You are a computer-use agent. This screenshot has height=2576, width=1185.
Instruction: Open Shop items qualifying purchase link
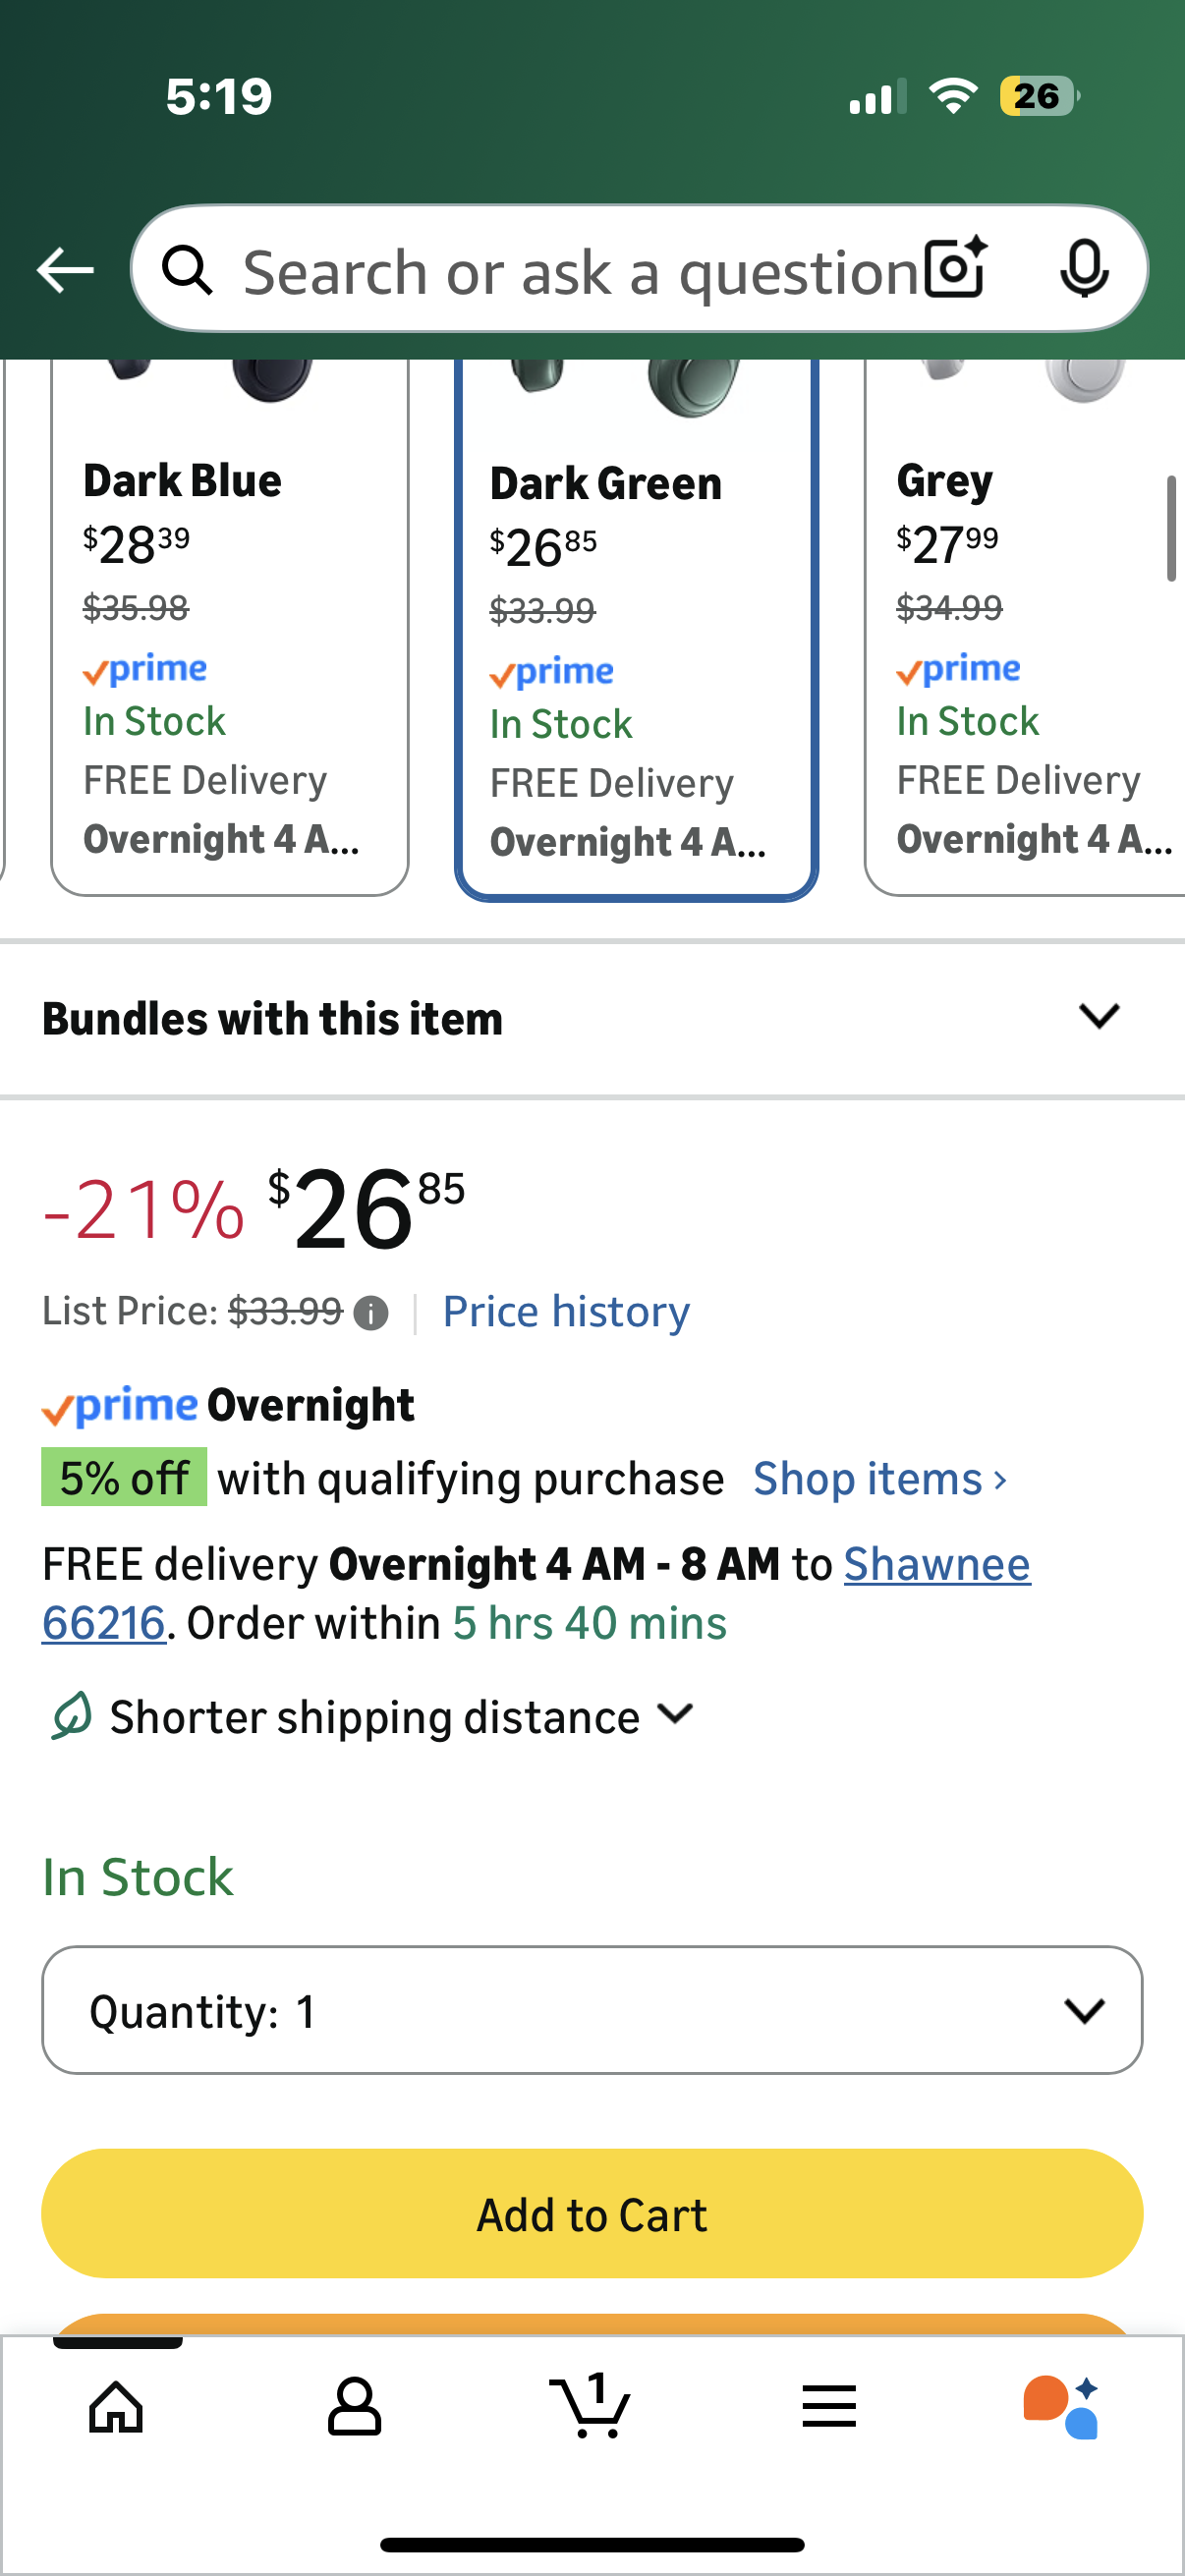pos(880,1478)
